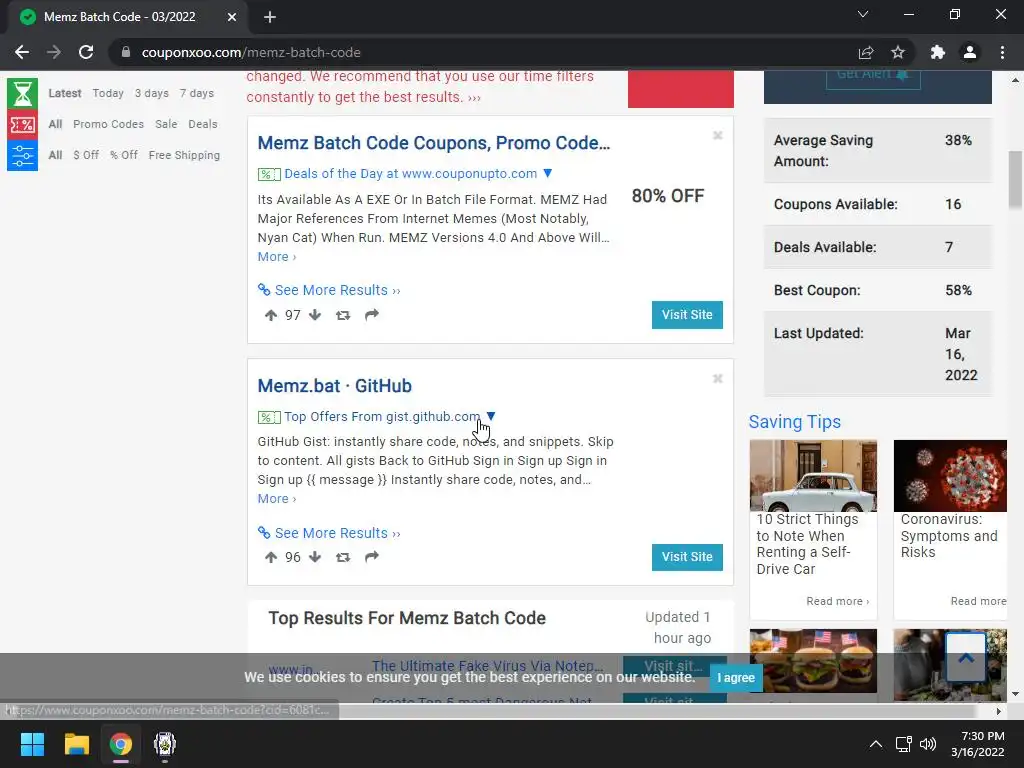Open the Saving Tips heading link

(795, 423)
